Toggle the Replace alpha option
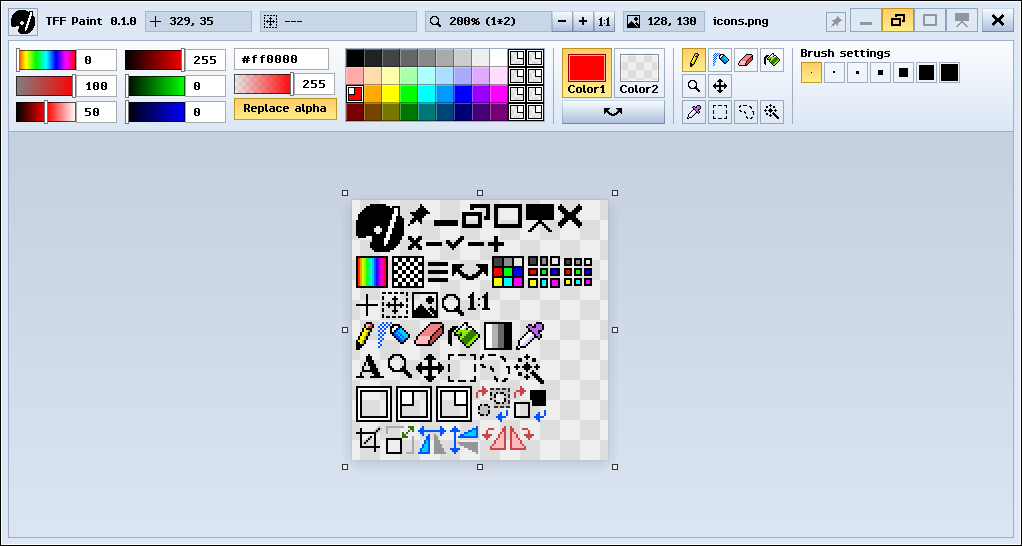 285,109
